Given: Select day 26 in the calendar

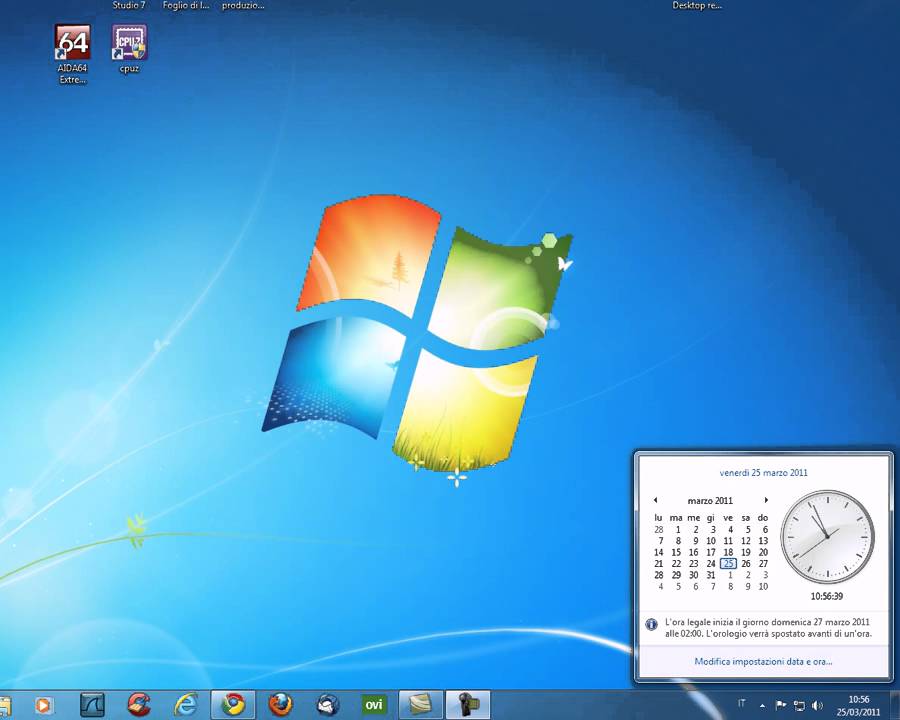Looking at the screenshot, I should [746, 563].
